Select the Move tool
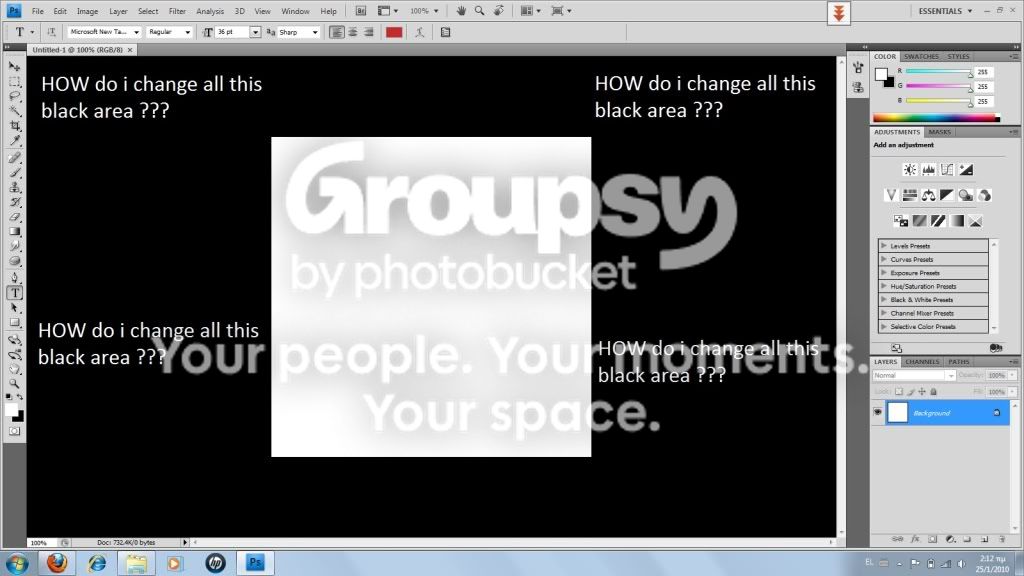The width and height of the screenshot is (1024, 576). [x=14, y=67]
